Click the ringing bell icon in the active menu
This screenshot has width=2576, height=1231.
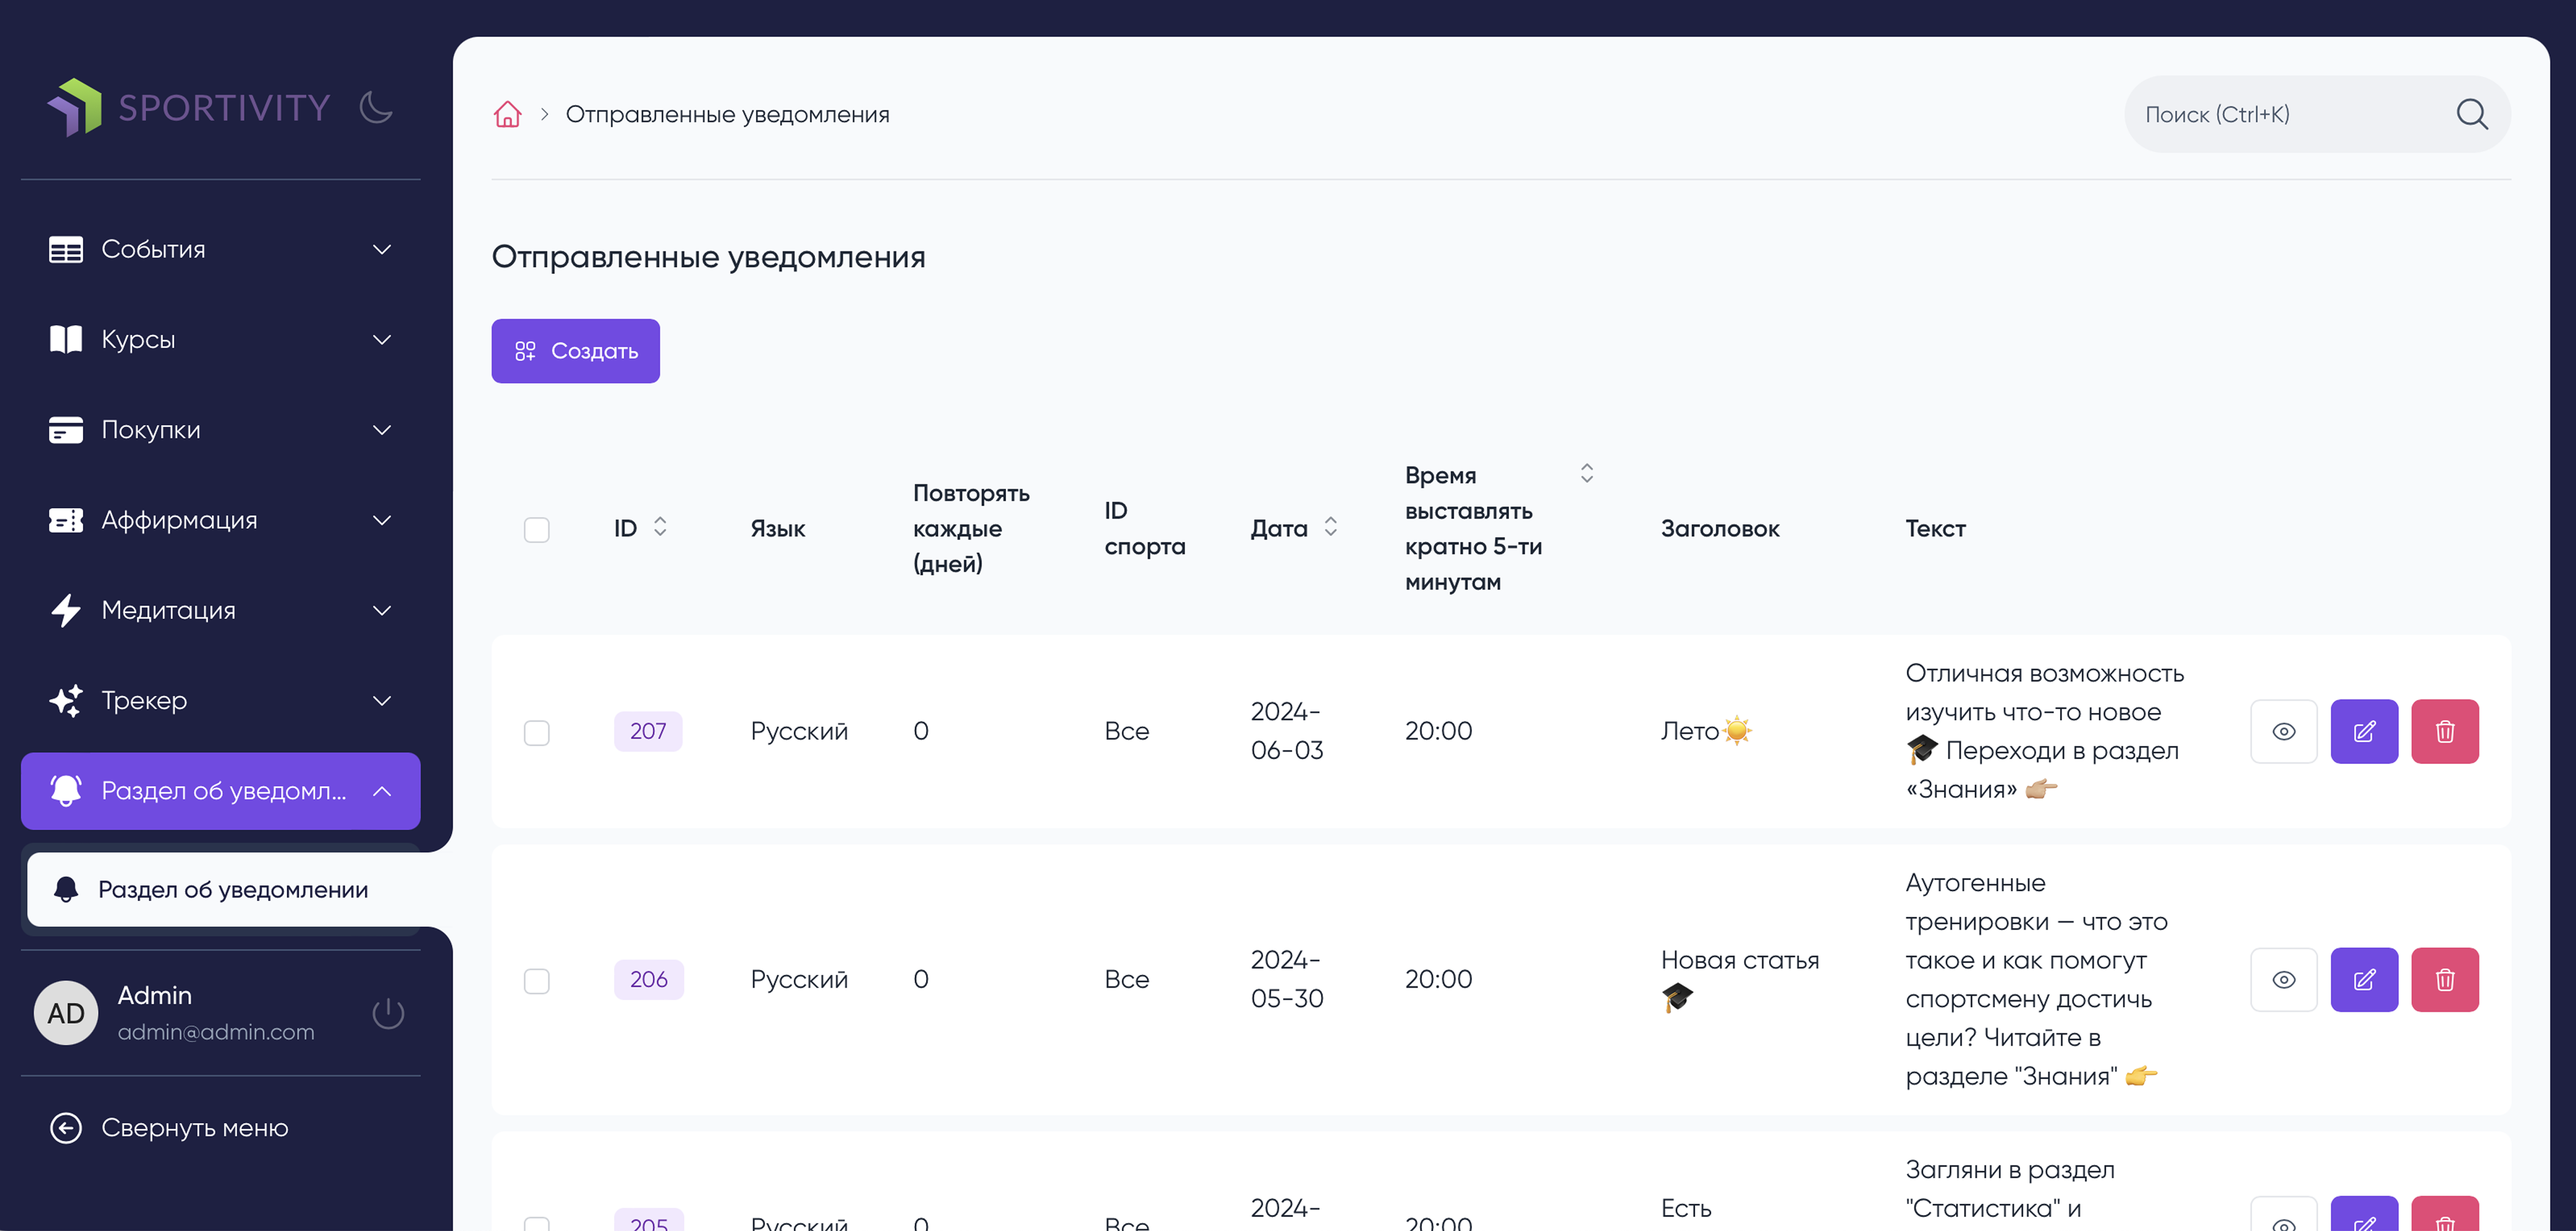66,790
